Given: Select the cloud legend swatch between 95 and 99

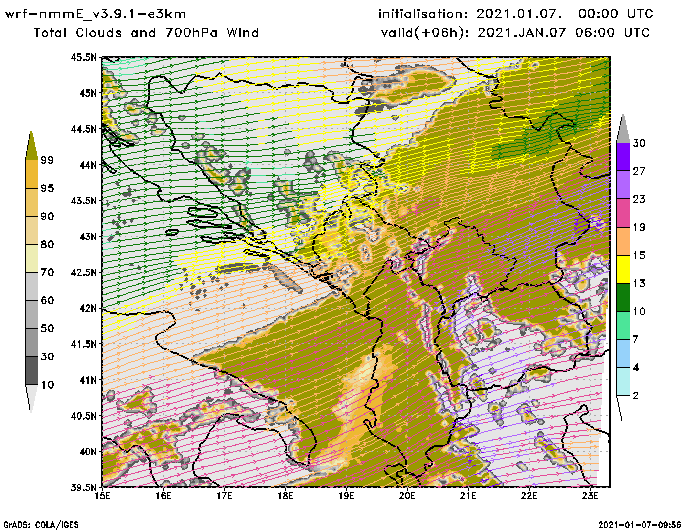Looking at the screenshot, I should tap(32, 174).
